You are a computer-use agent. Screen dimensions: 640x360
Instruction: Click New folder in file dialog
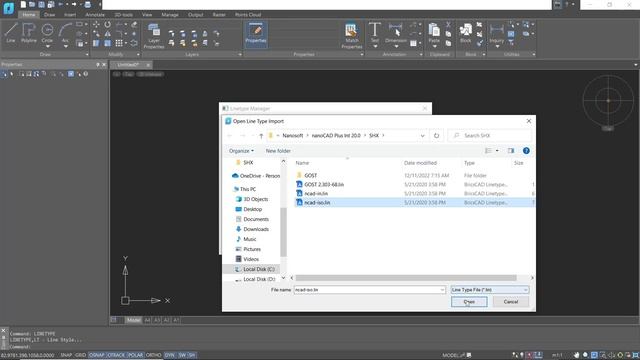coord(278,151)
